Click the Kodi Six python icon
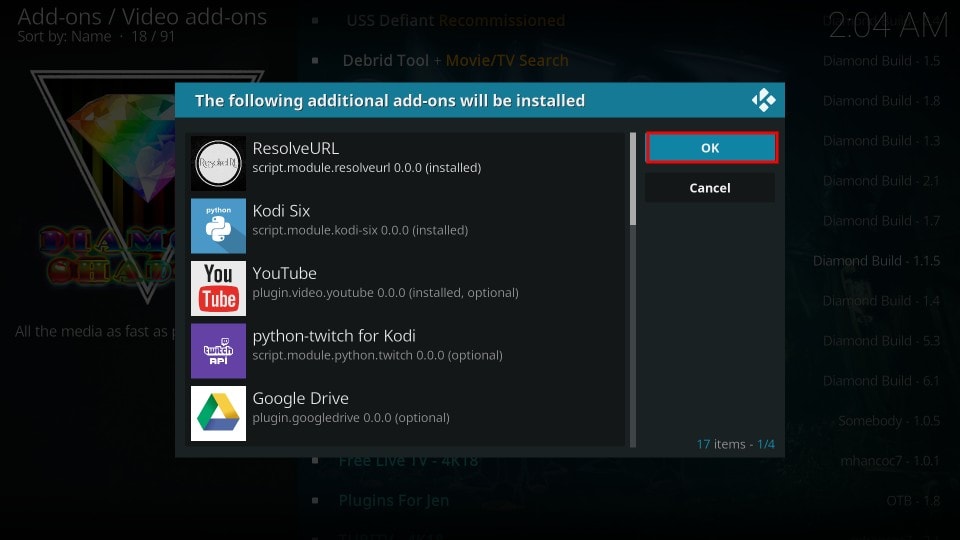This screenshot has height=540, width=960. pos(218,226)
